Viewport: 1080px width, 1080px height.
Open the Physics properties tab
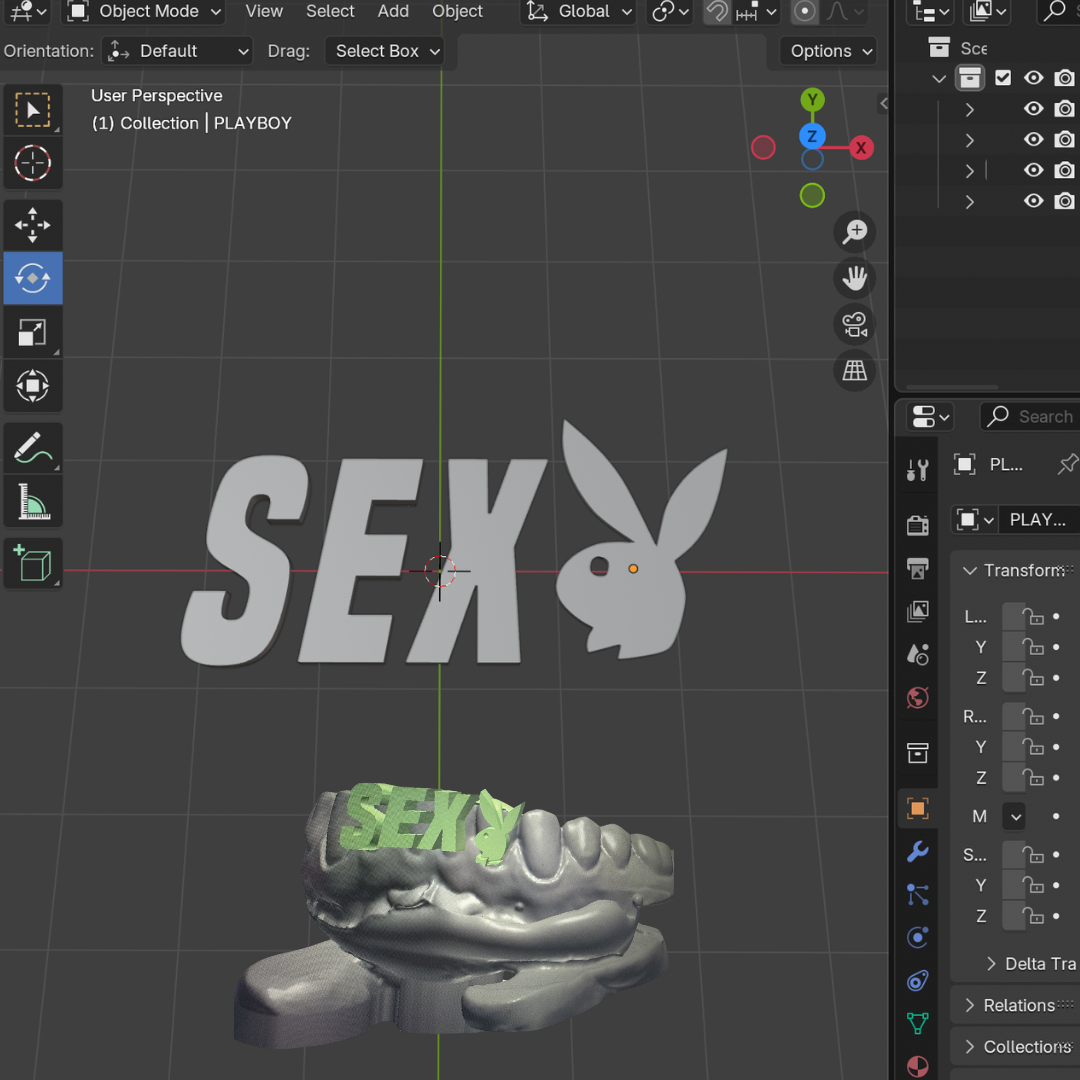pyautogui.click(x=917, y=937)
